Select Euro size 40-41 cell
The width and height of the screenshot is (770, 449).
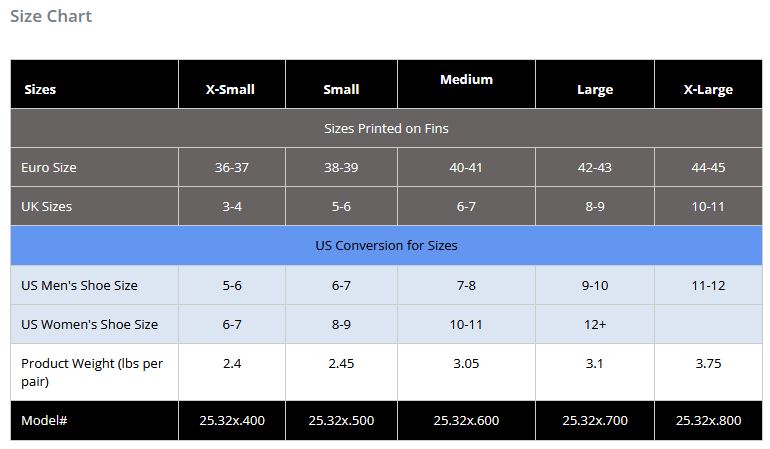click(466, 168)
